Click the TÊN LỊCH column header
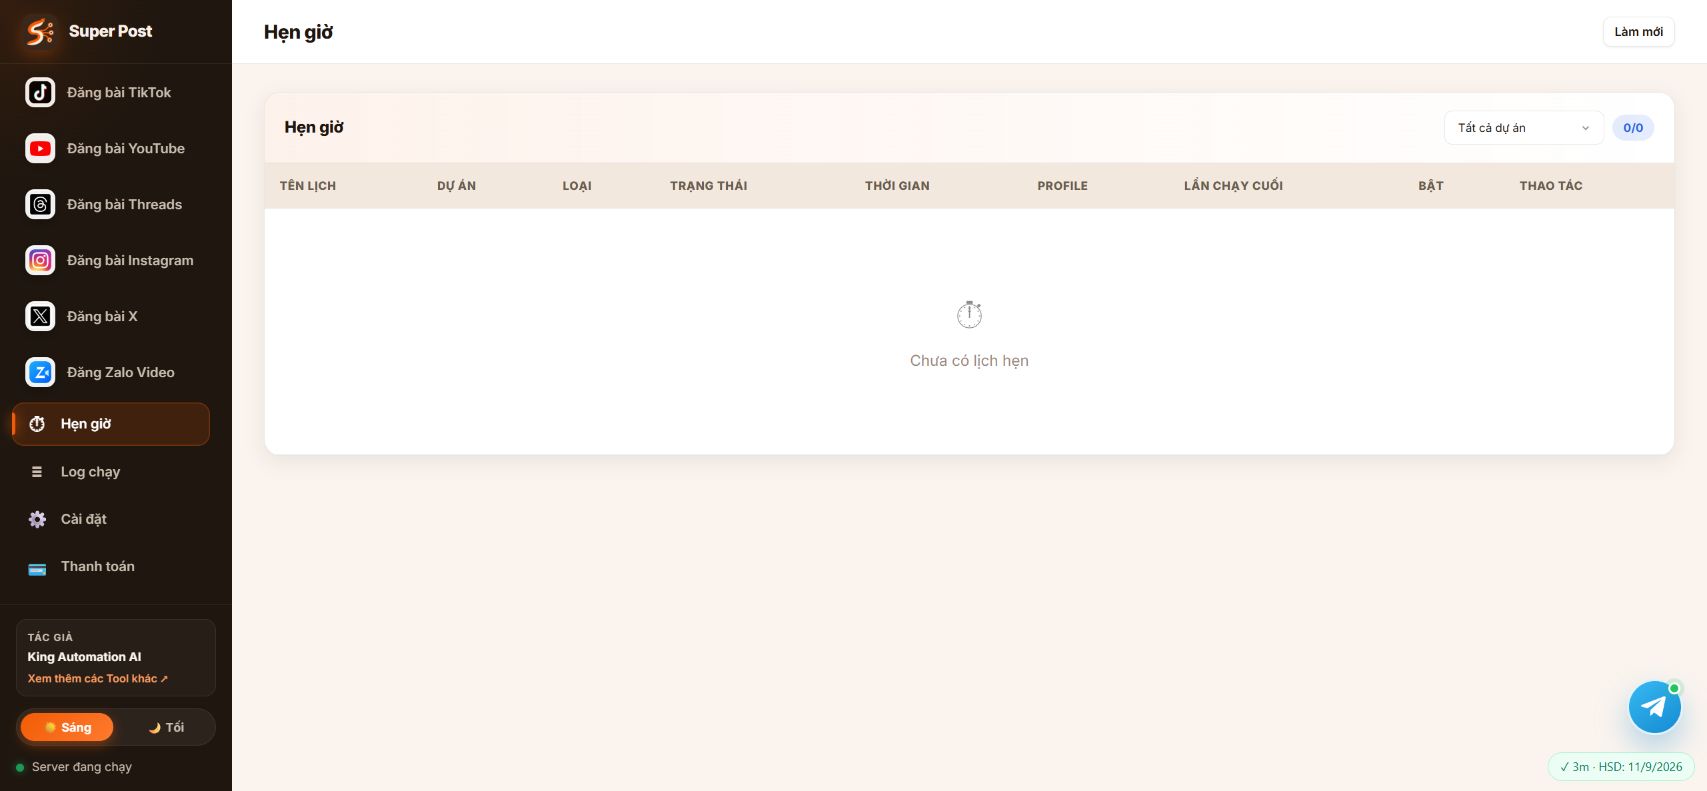The width and height of the screenshot is (1707, 791). click(308, 186)
